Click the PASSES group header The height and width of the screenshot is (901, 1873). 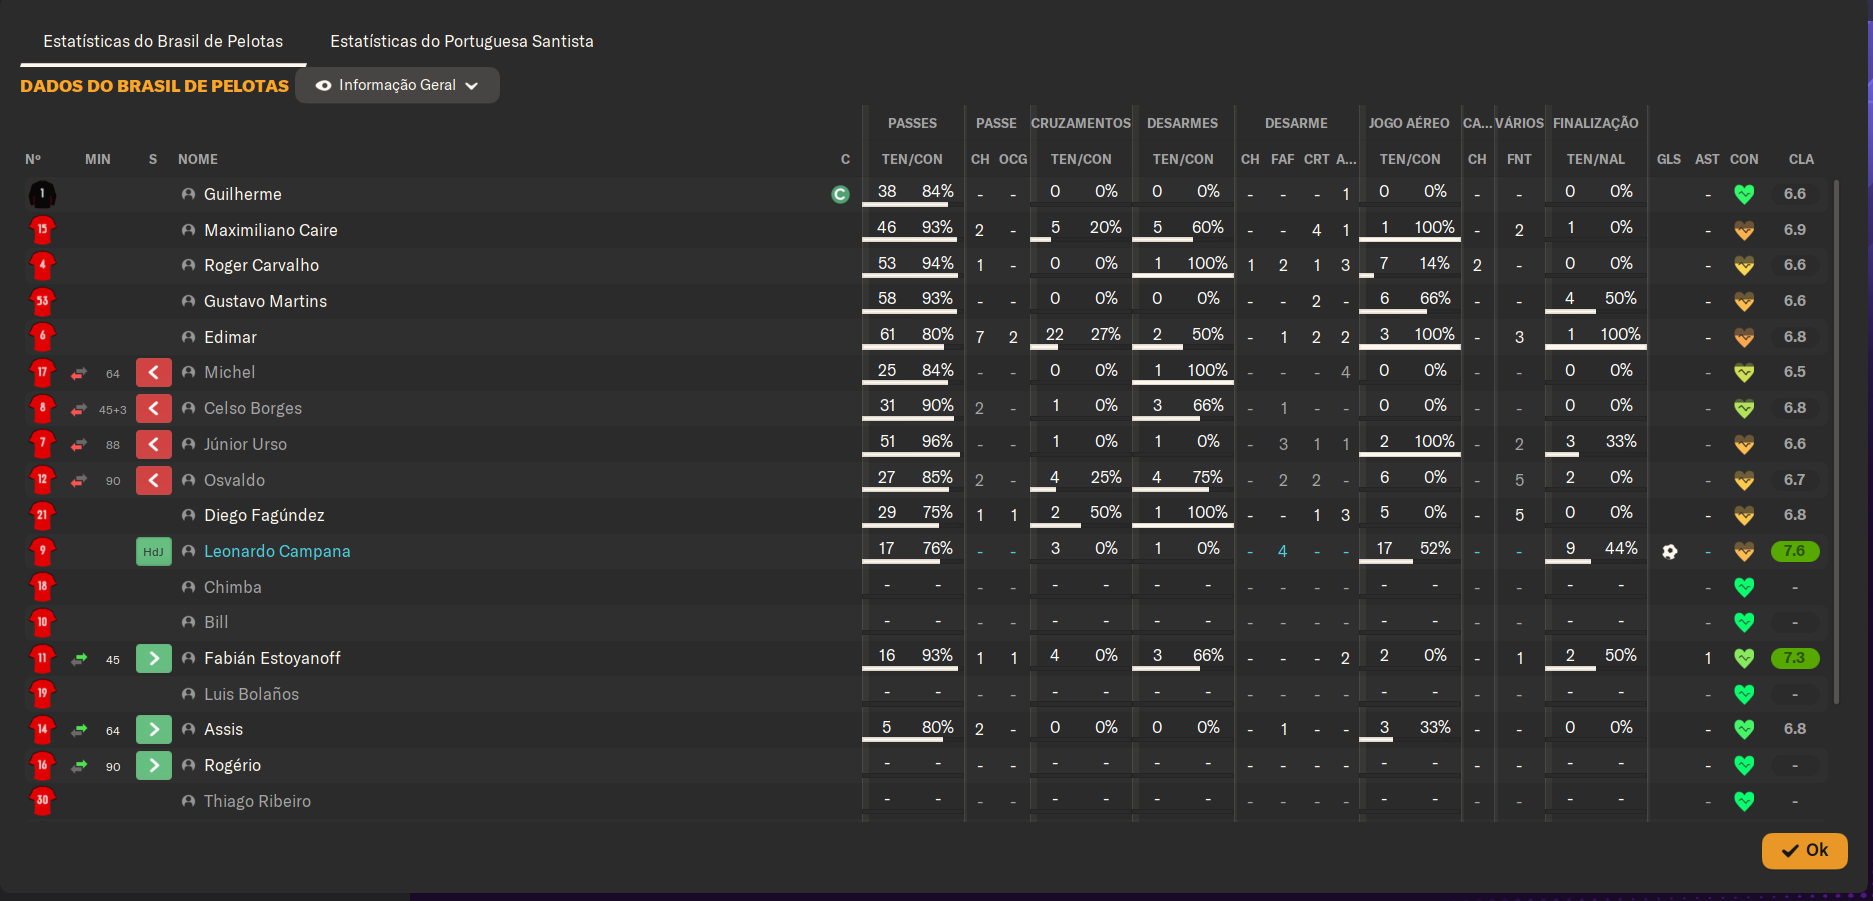912,123
